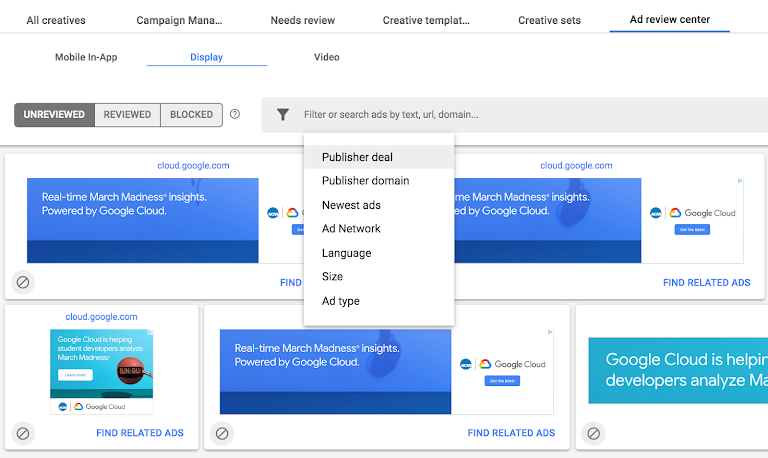The image size is (768, 458).
Task: Switch to Mobile In-App sub-tab
Action: click(86, 57)
